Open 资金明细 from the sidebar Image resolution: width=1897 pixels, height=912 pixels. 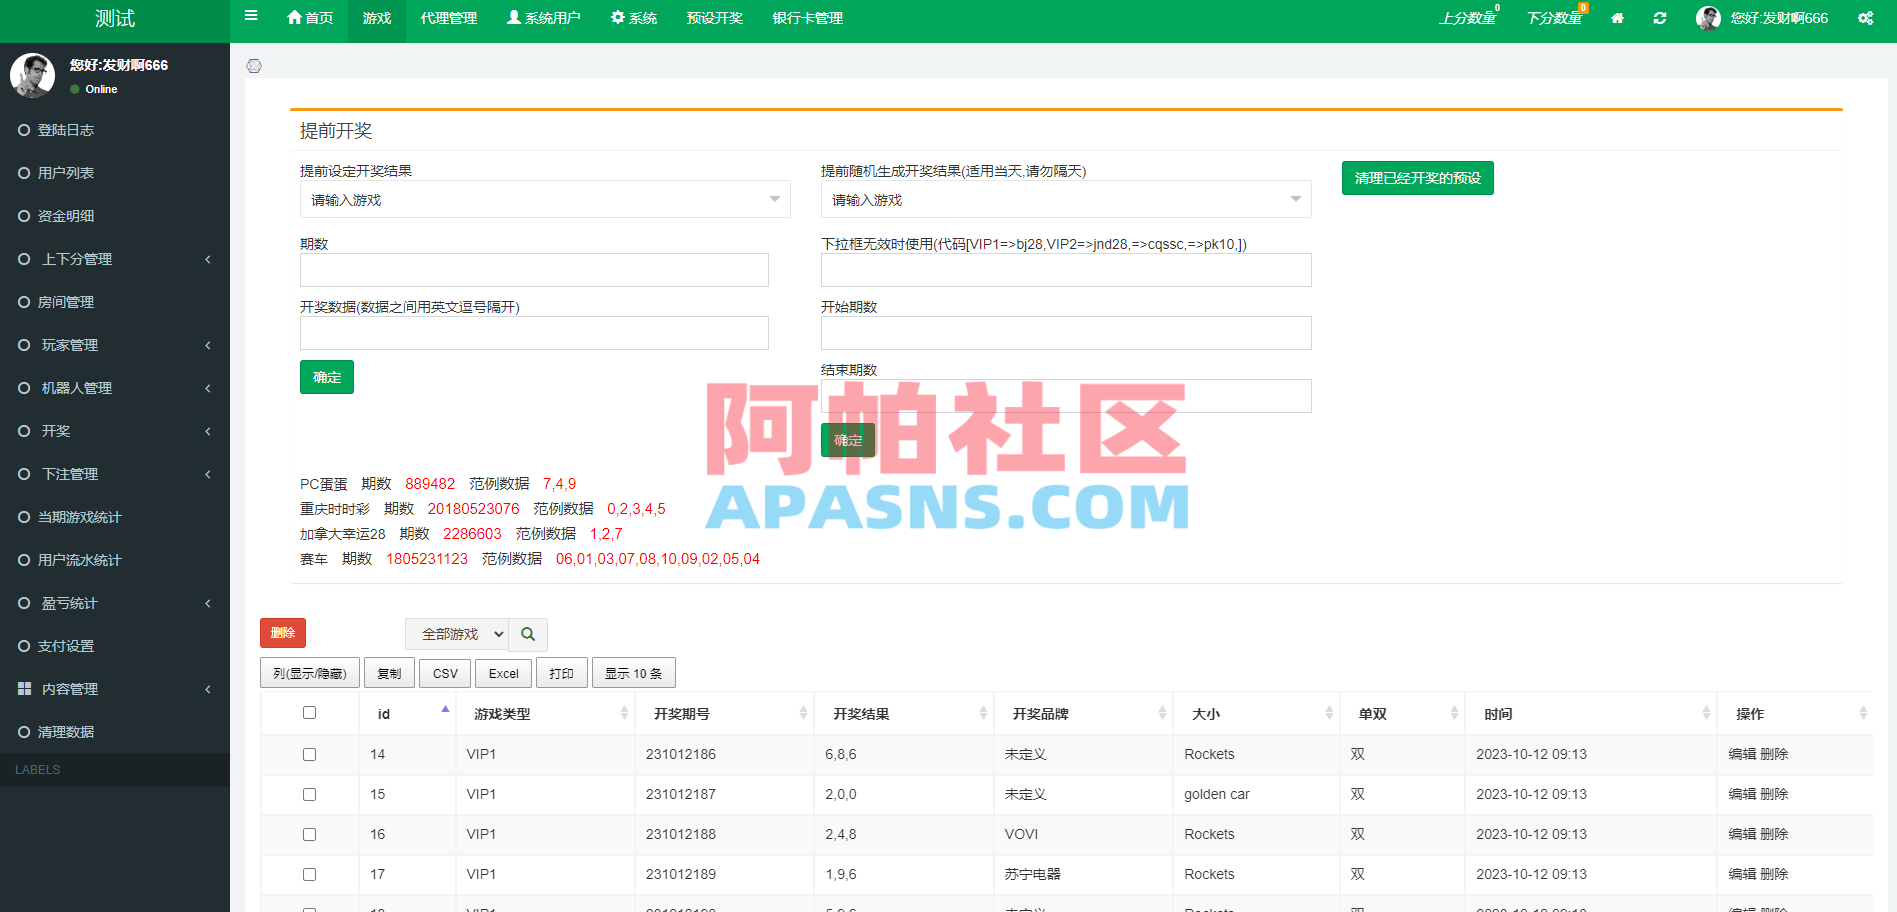click(63, 215)
